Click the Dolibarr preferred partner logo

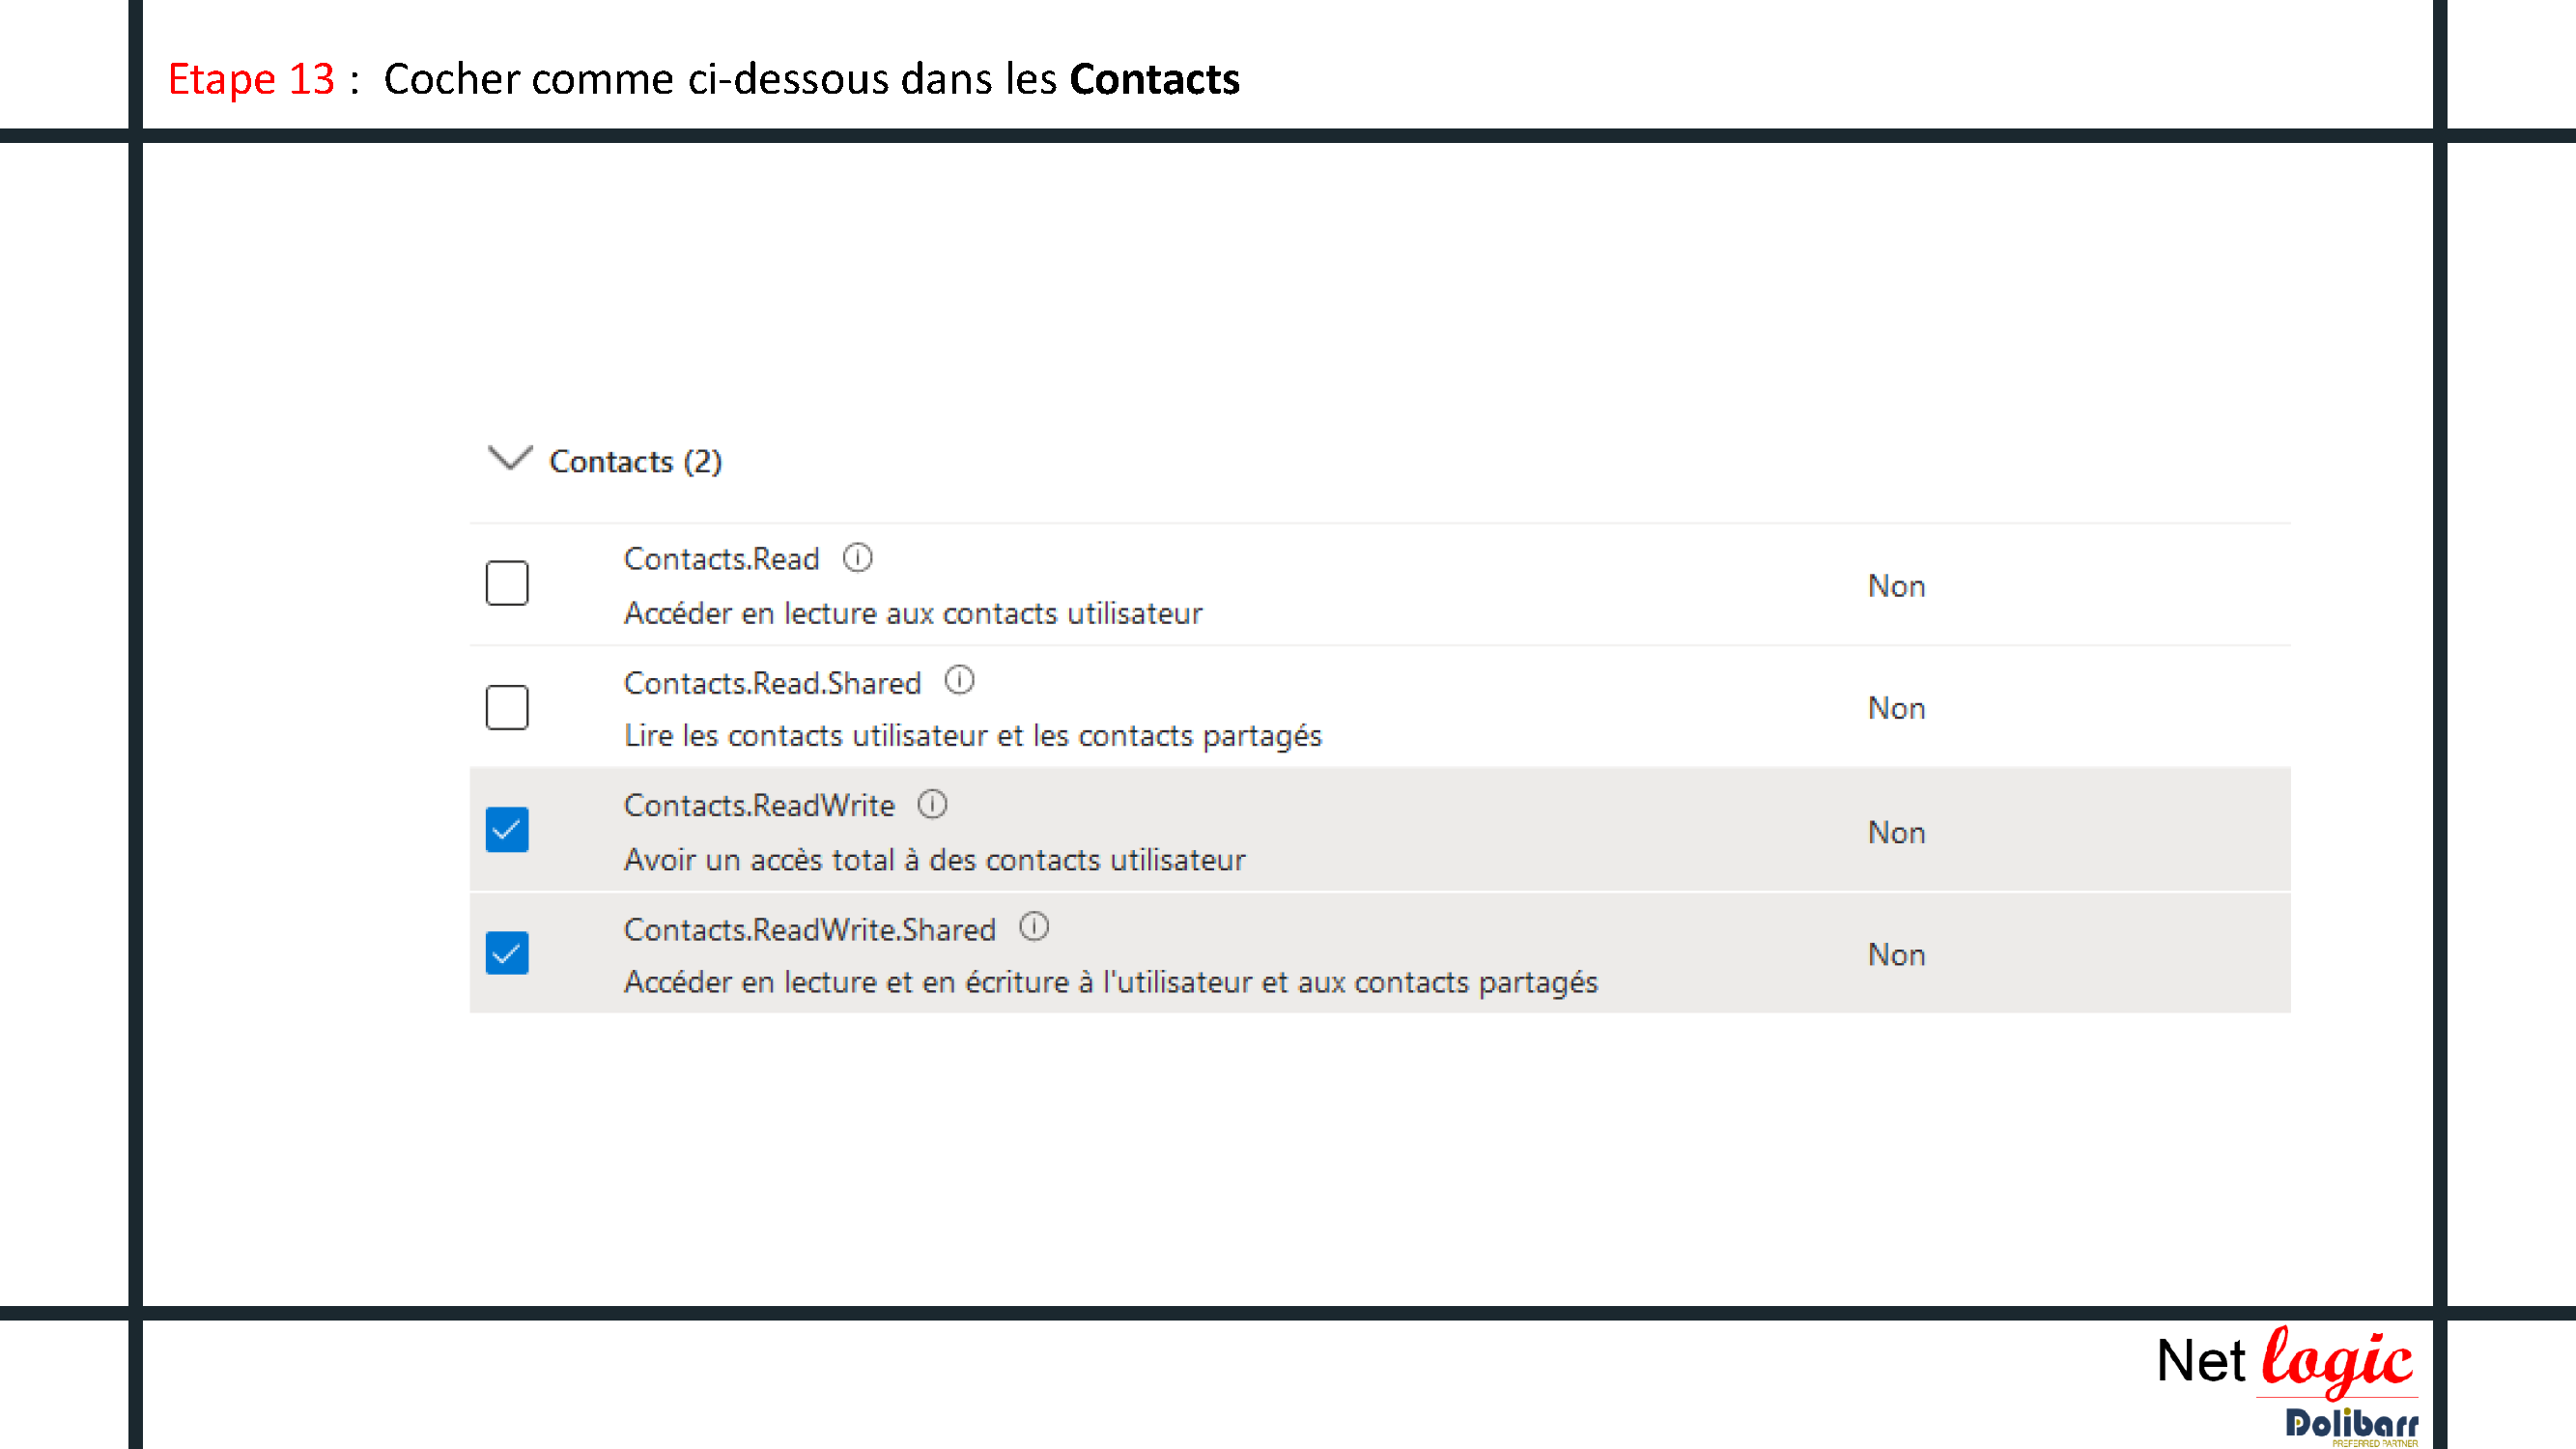tap(2351, 1426)
